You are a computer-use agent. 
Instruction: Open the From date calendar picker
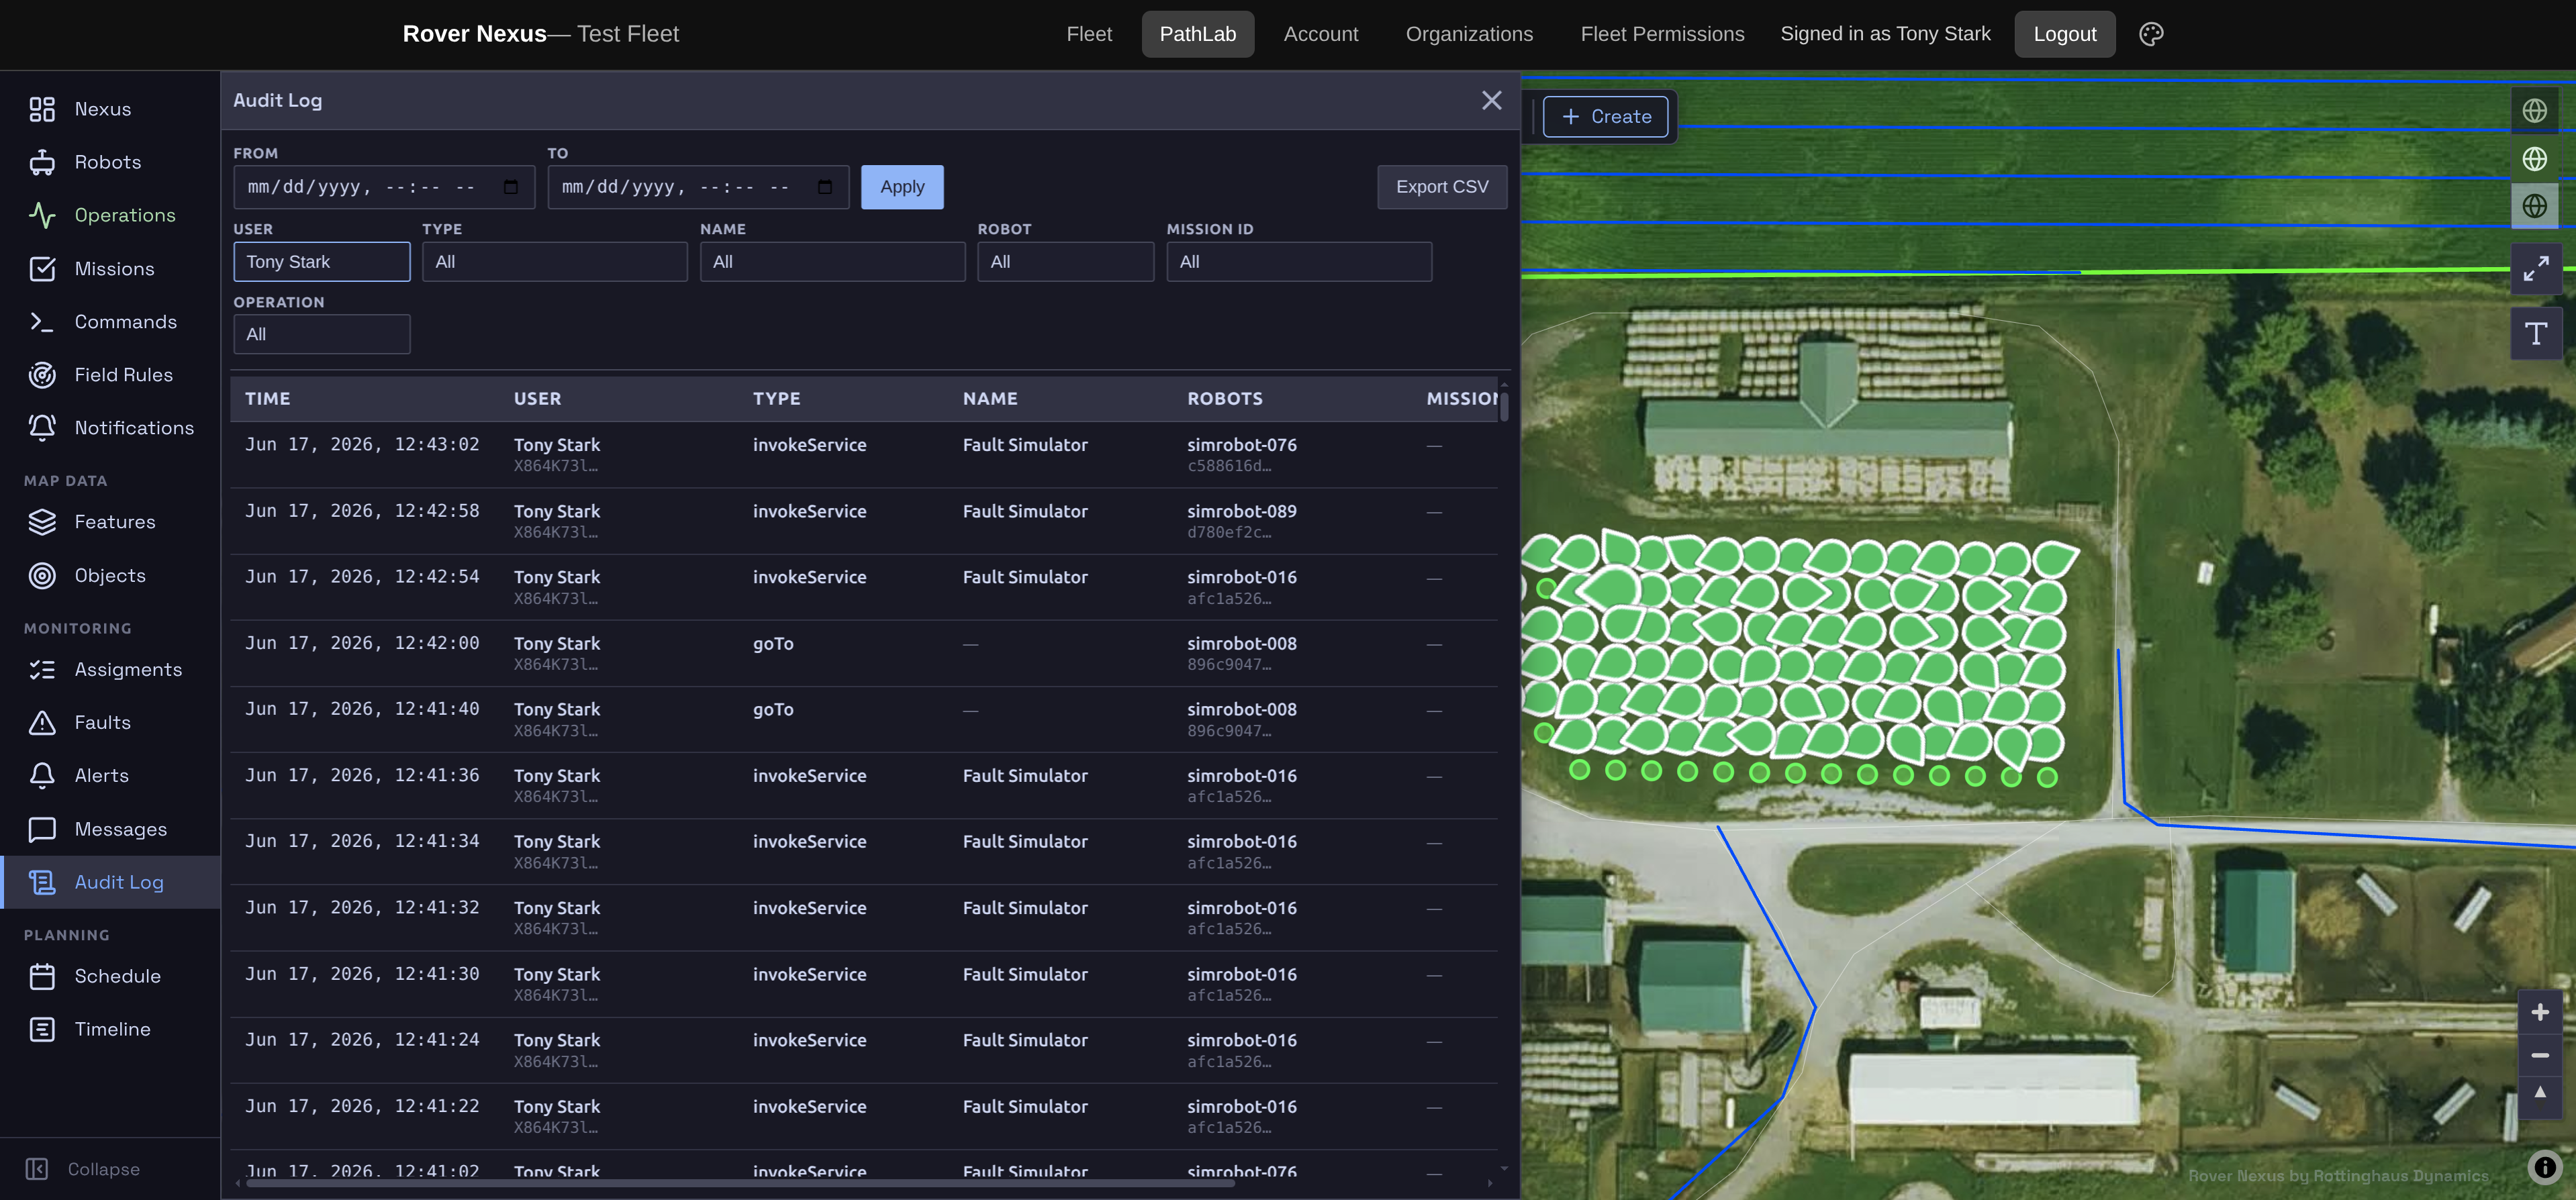coord(511,187)
